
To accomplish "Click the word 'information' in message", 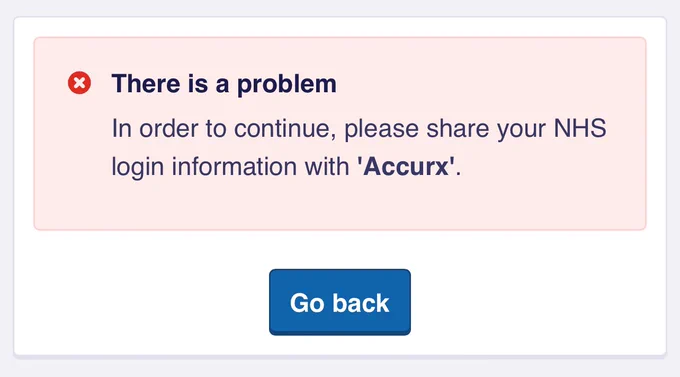I will point(234,167).
